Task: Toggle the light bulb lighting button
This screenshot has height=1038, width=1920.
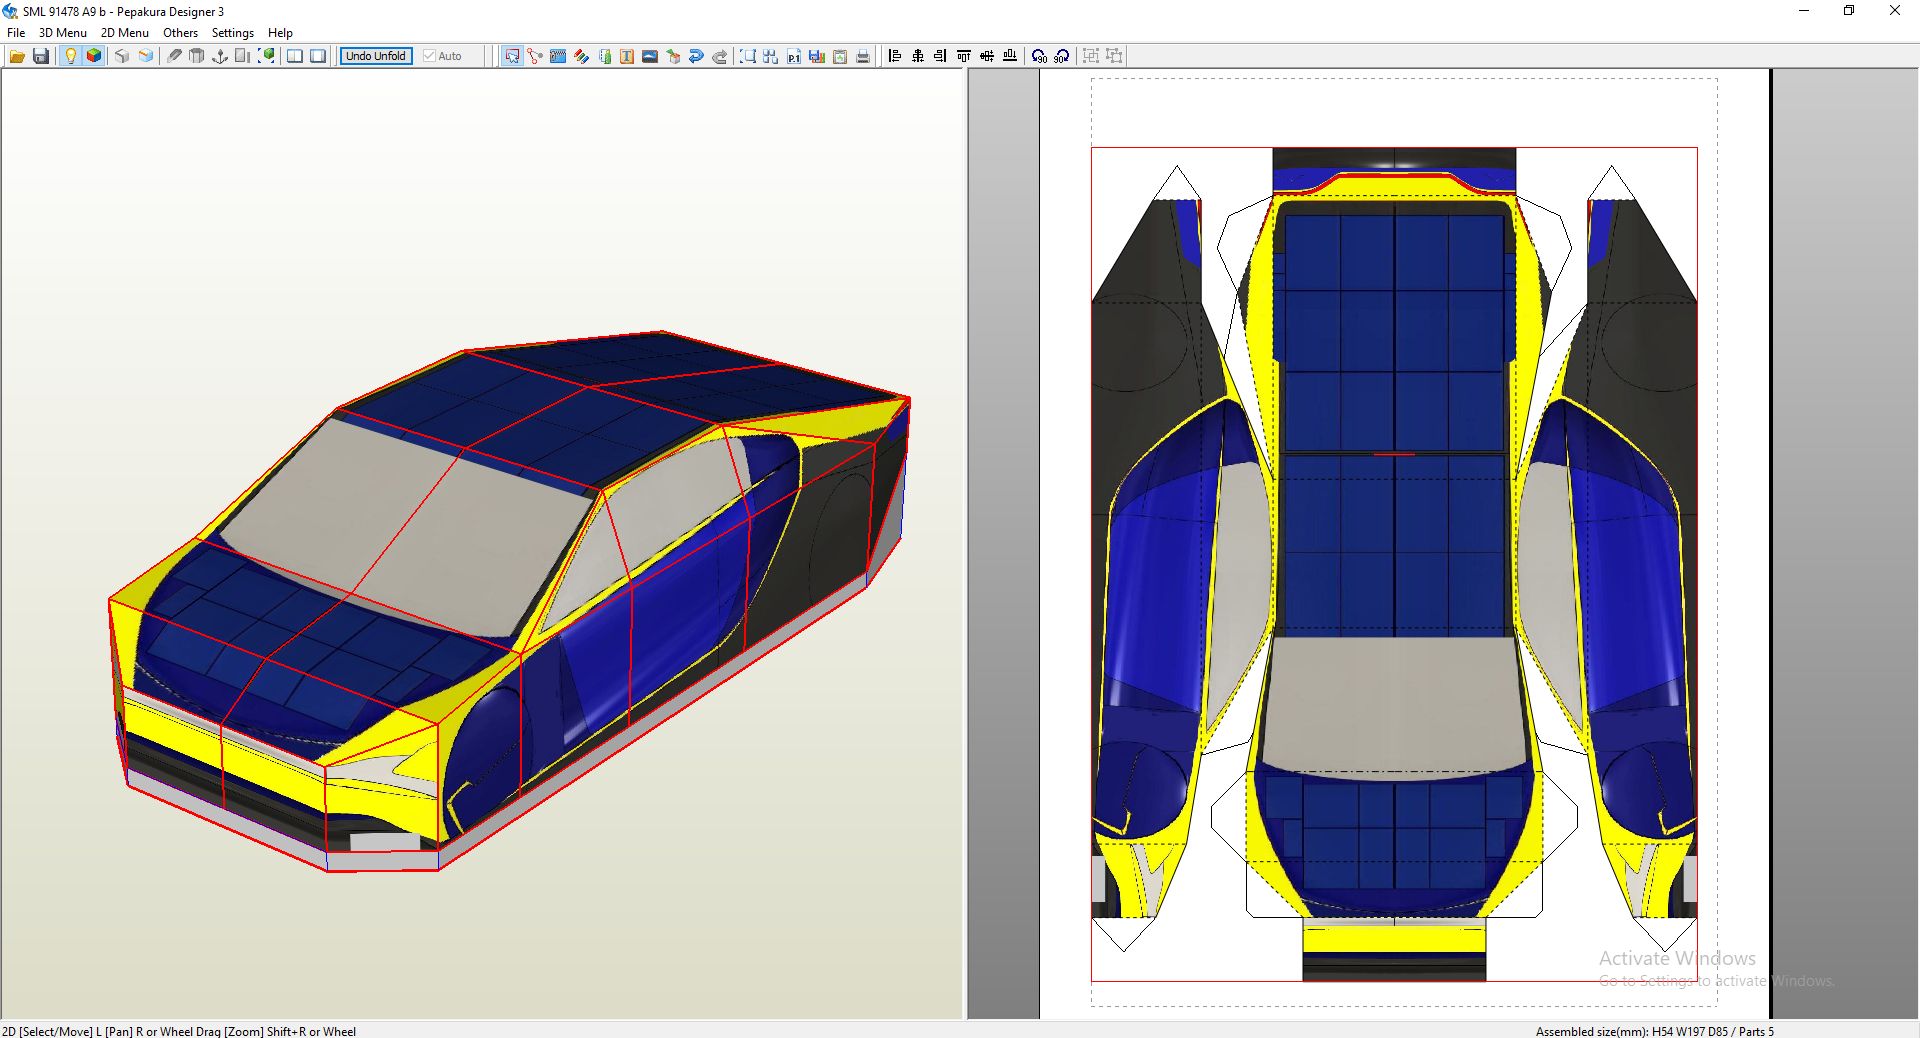Action: pos(70,56)
